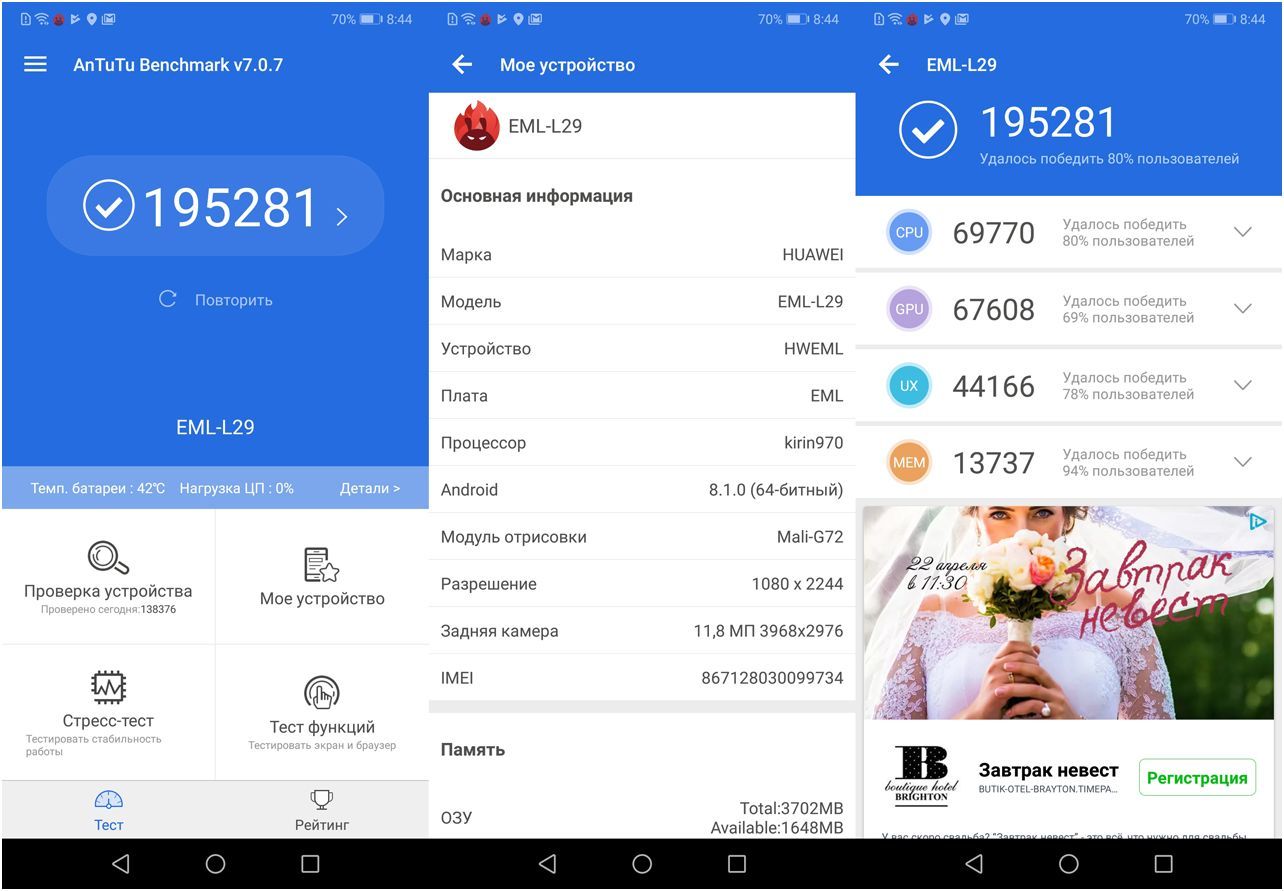
Task: Select the CPU score badge icon
Action: [908, 232]
